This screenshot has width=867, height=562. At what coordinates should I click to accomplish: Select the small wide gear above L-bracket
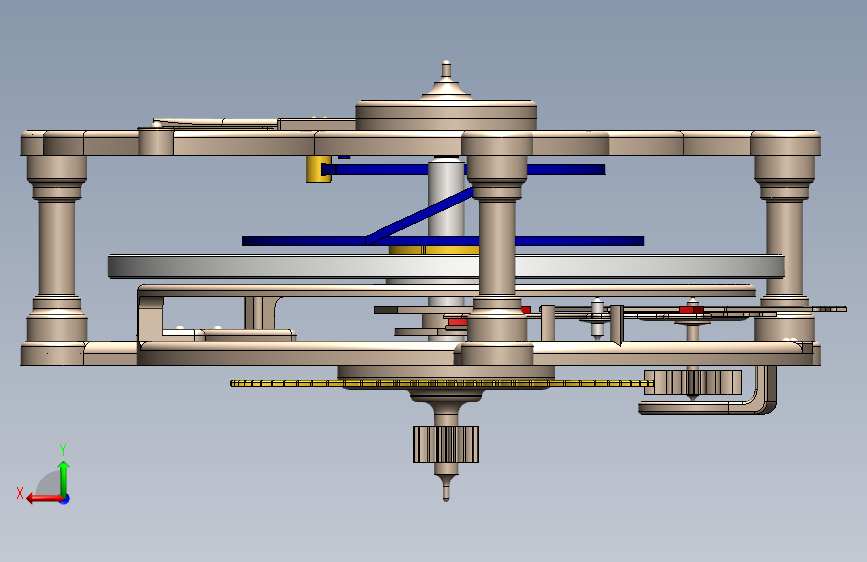click(692, 382)
